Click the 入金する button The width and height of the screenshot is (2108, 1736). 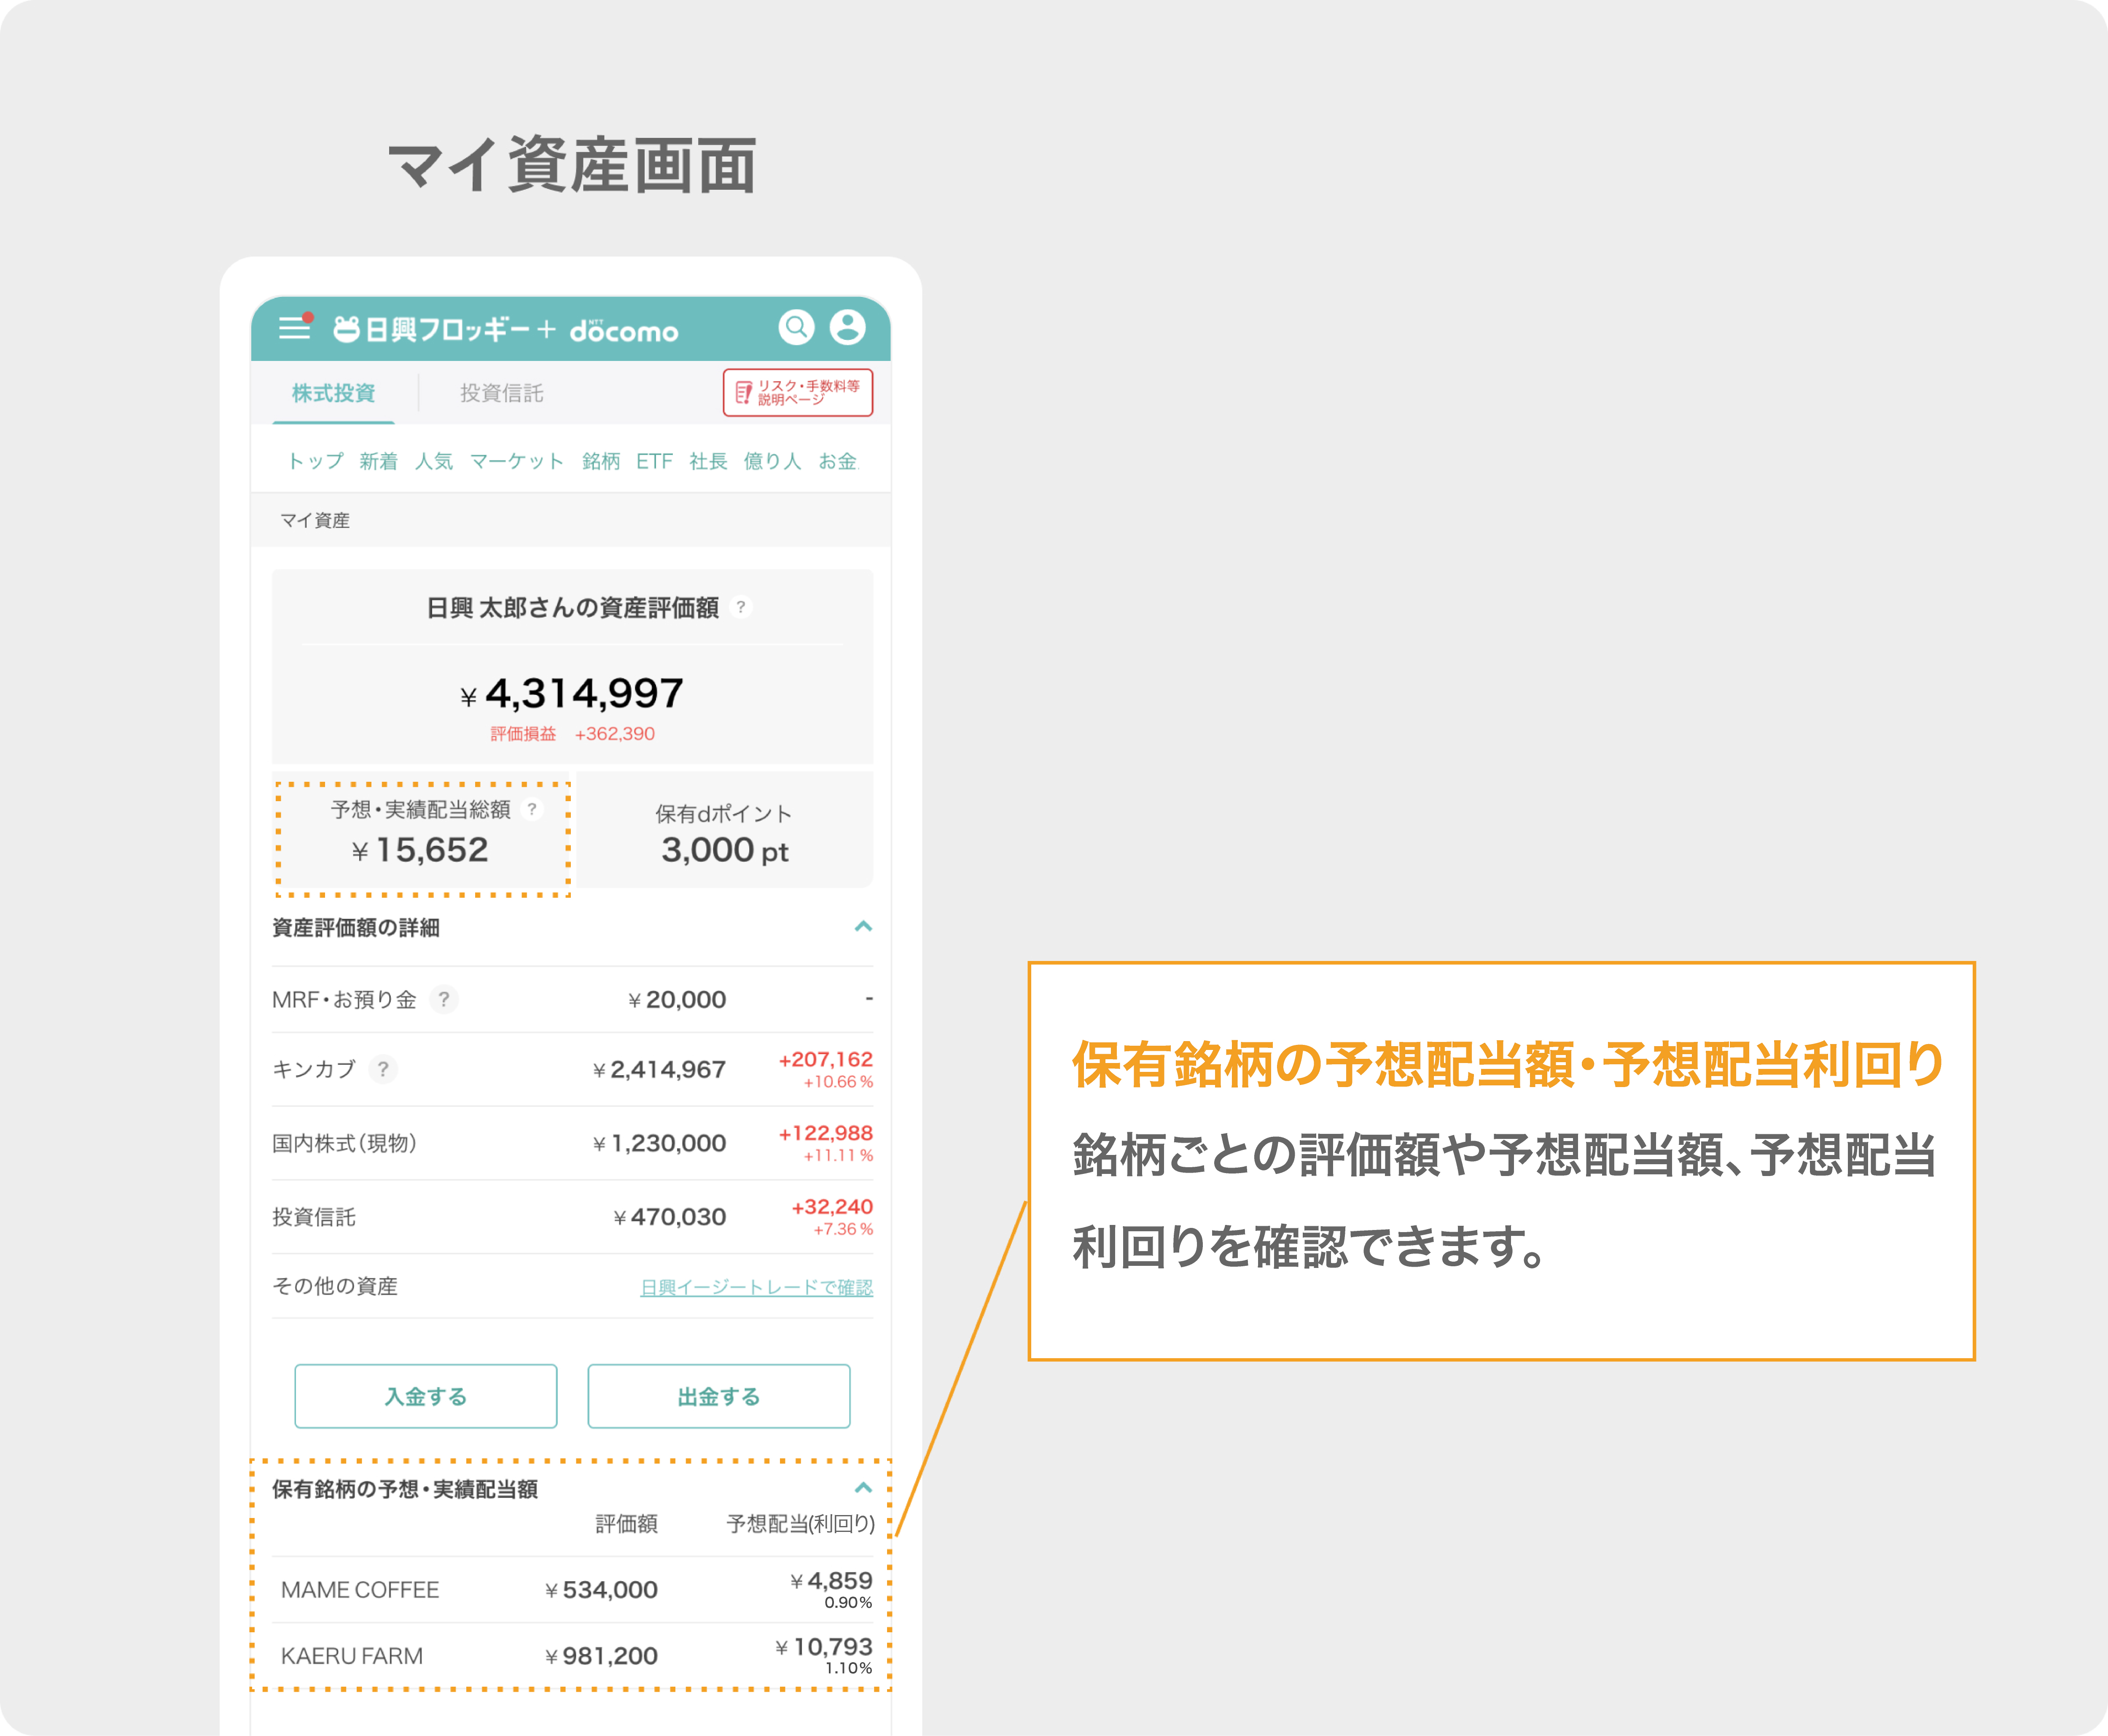point(425,1396)
